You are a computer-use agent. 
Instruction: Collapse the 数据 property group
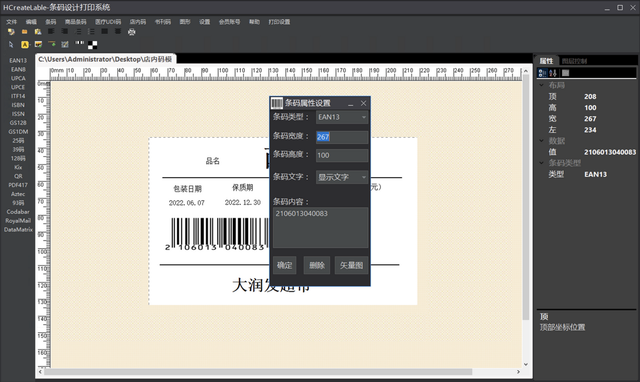coord(542,141)
